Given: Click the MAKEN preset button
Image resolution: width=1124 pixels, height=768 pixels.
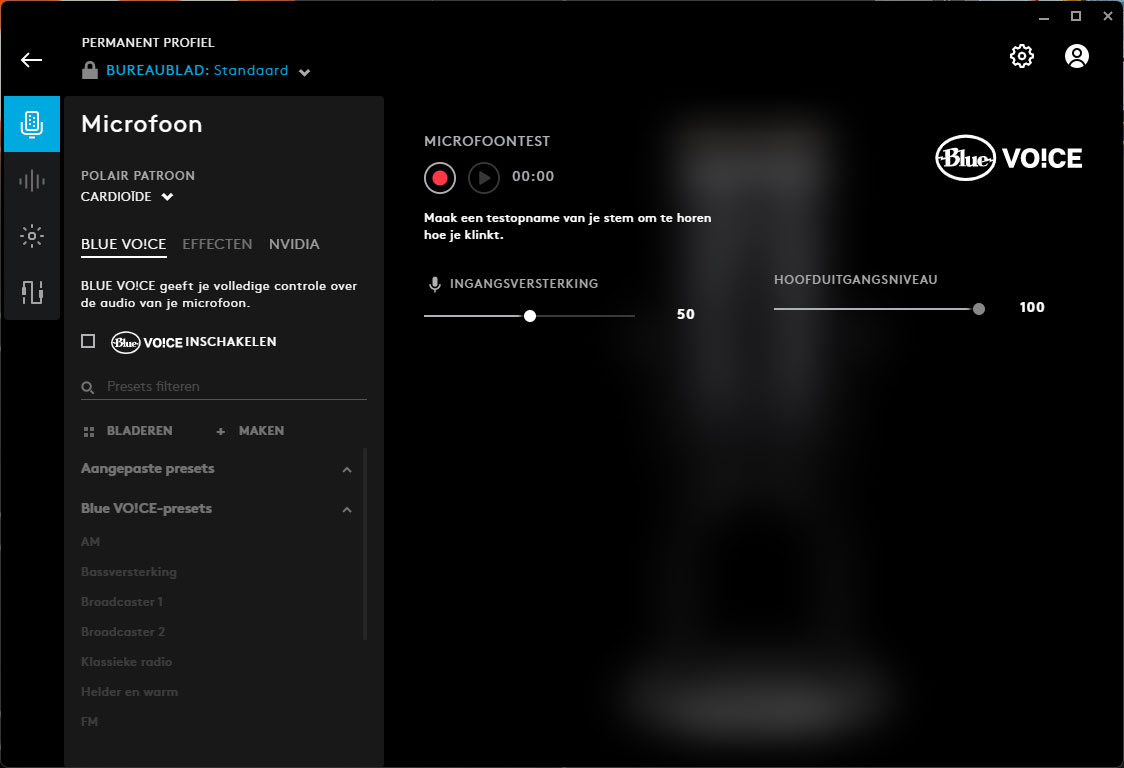Looking at the screenshot, I should tap(250, 431).
